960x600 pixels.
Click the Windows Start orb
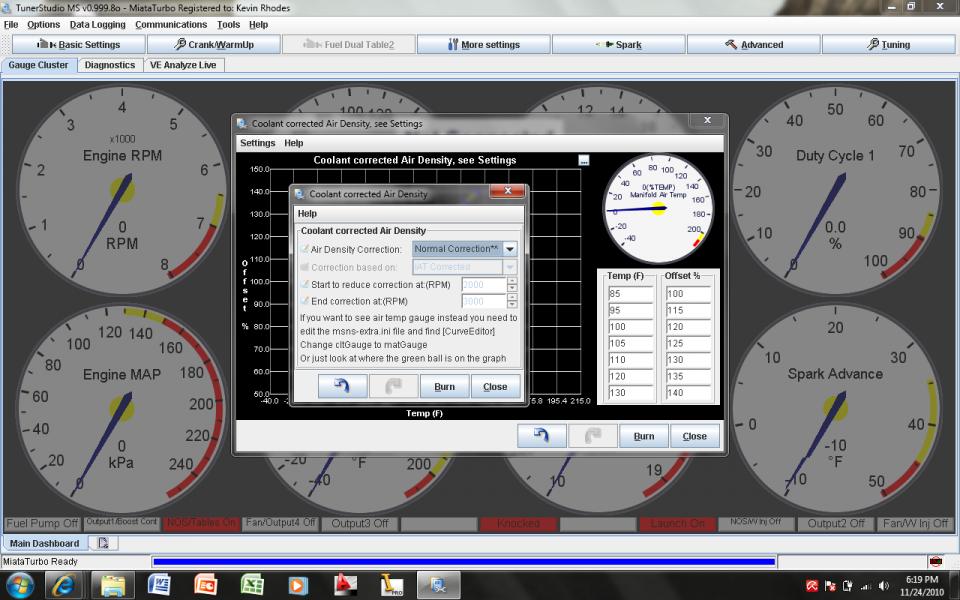(20, 584)
